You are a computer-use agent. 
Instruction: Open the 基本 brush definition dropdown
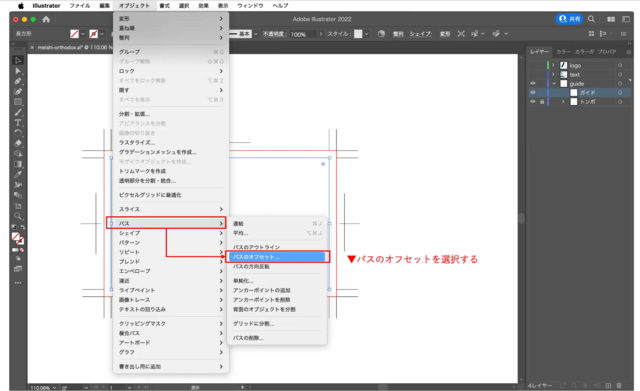click(256, 34)
